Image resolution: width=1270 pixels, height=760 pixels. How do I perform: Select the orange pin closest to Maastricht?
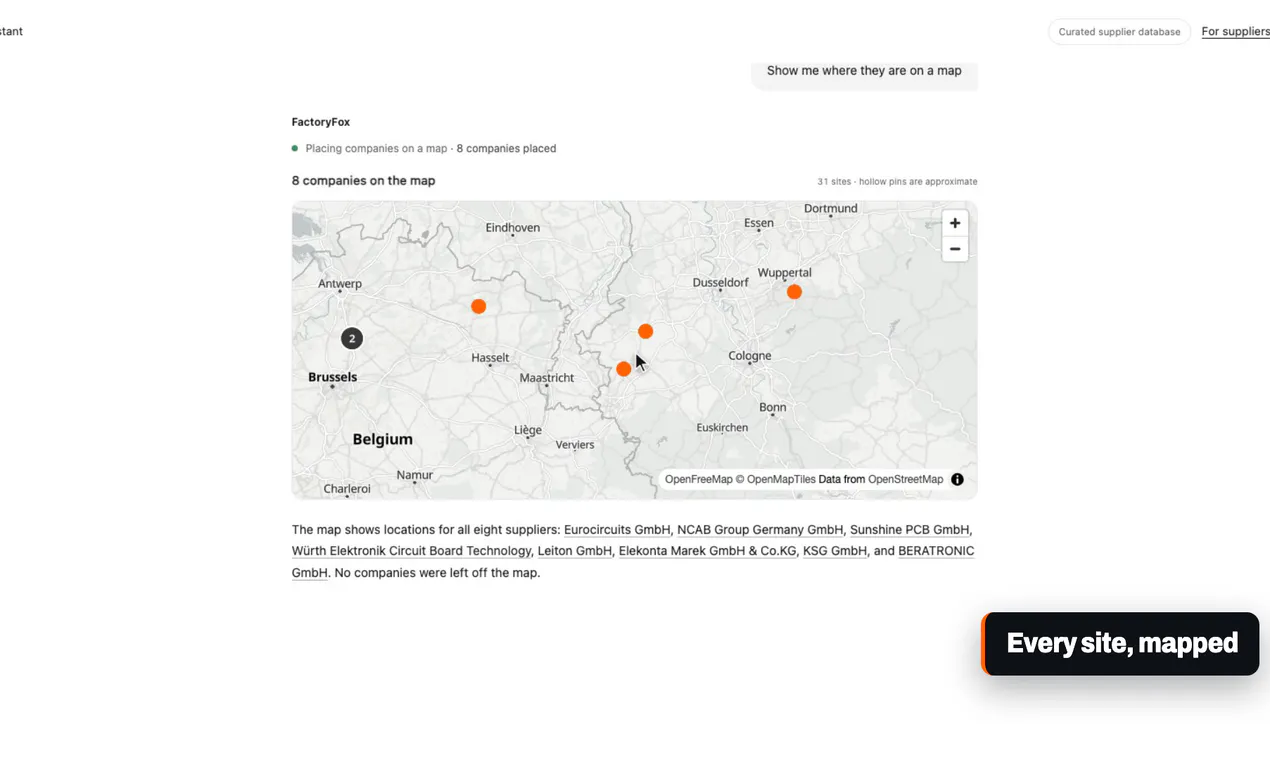(624, 369)
